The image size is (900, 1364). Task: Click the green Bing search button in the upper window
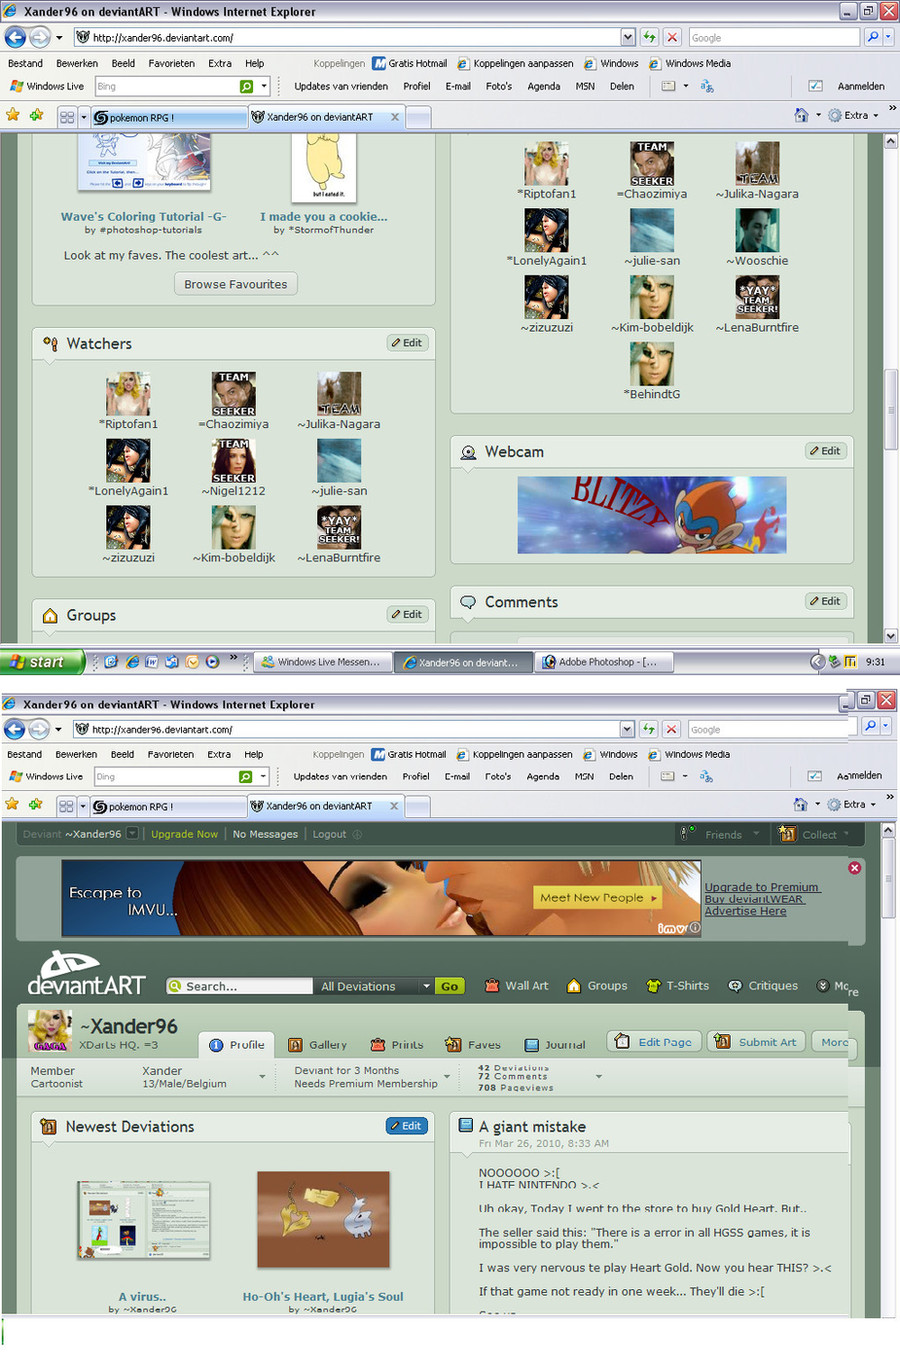(x=247, y=87)
